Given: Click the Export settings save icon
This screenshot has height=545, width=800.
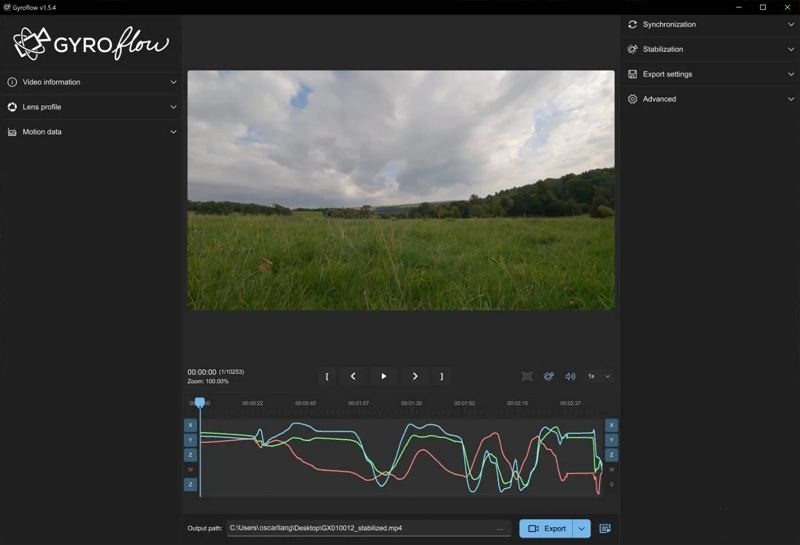Looking at the screenshot, I should coord(633,75).
